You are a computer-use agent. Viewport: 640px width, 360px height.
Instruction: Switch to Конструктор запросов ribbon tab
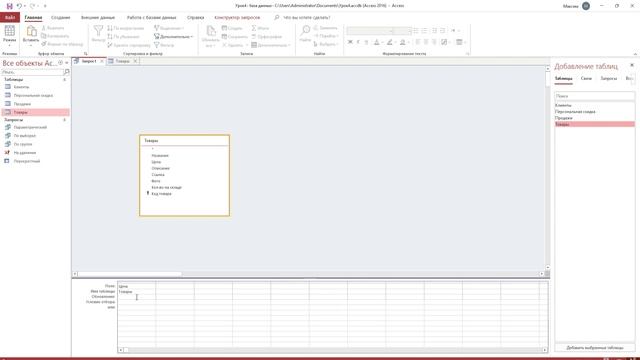237,18
